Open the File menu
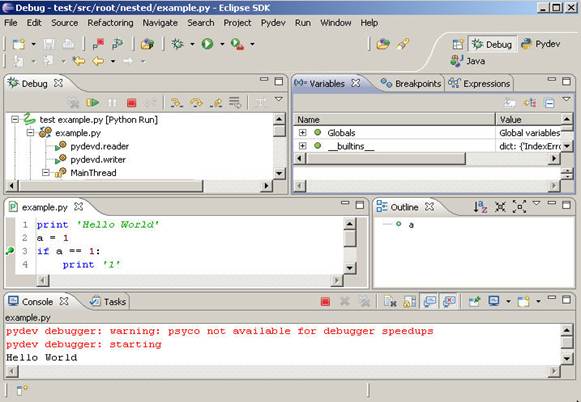 [x=11, y=23]
